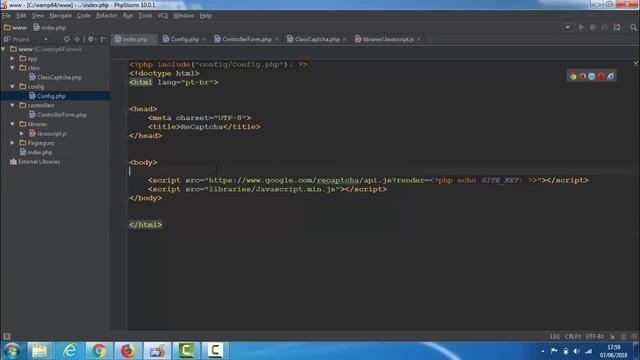Toggle read-only lock icon in status bar

pos(612,336)
